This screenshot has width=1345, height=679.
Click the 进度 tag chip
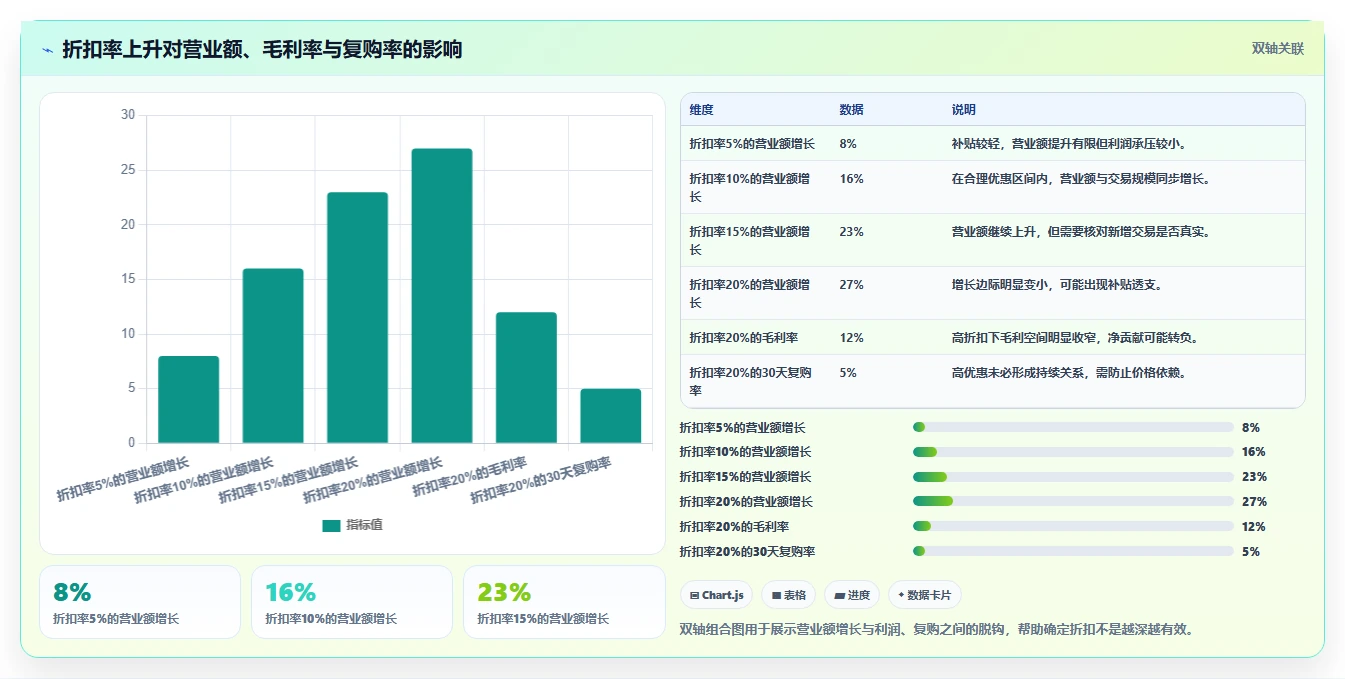tap(852, 595)
